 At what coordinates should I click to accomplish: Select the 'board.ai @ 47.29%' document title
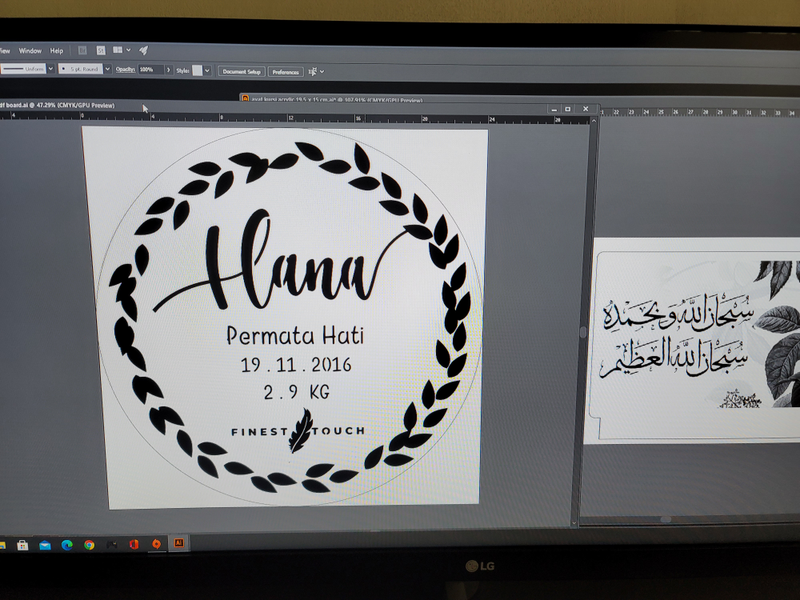pyautogui.click(x=57, y=105)
